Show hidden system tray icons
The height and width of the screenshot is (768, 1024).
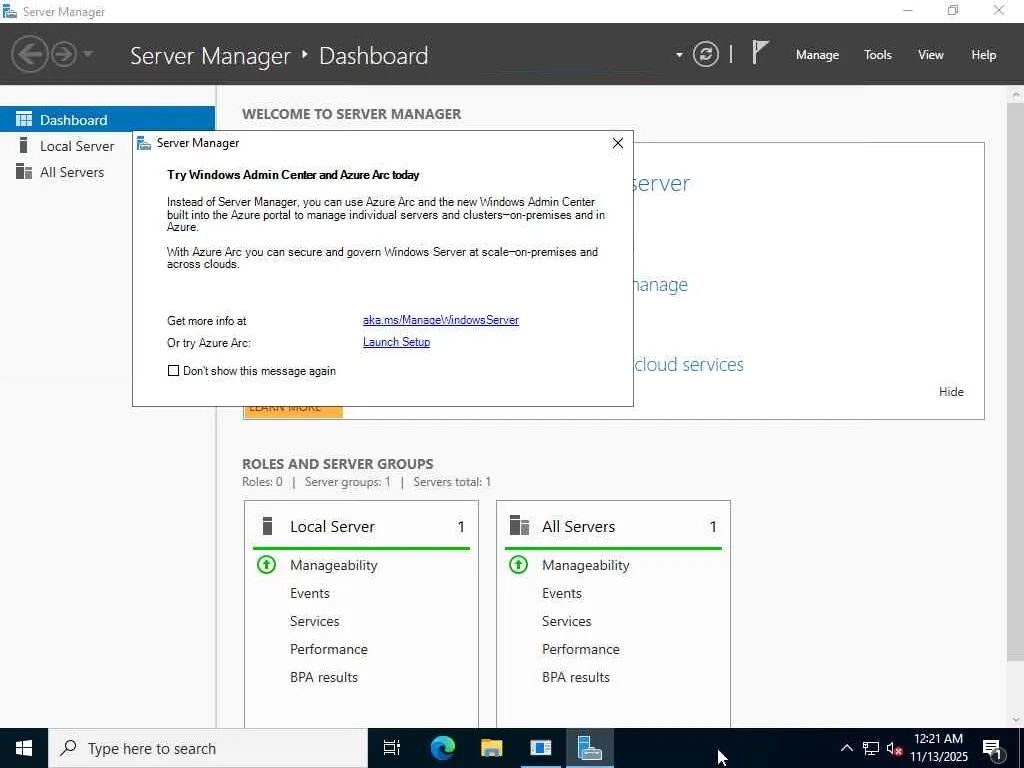846,748
